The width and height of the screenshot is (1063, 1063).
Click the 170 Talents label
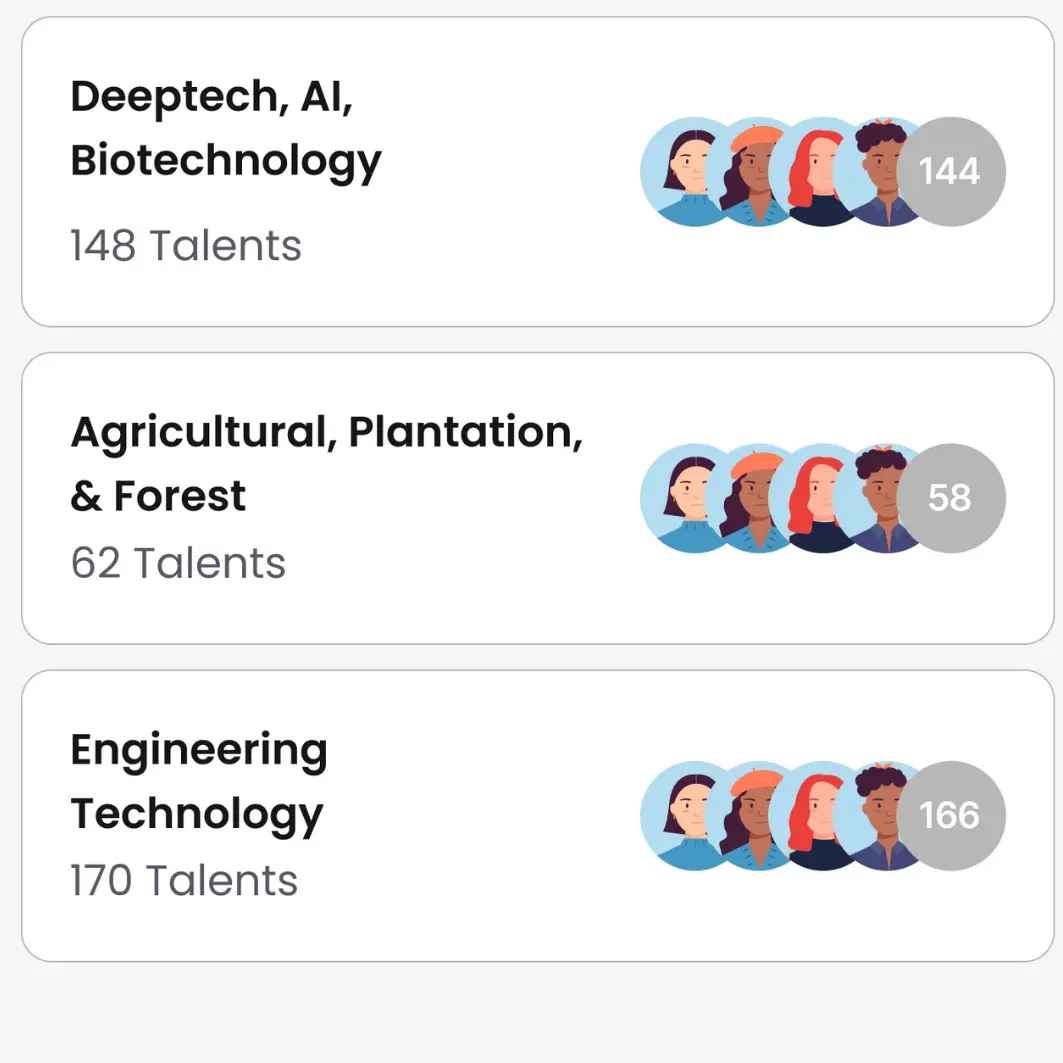184,881
